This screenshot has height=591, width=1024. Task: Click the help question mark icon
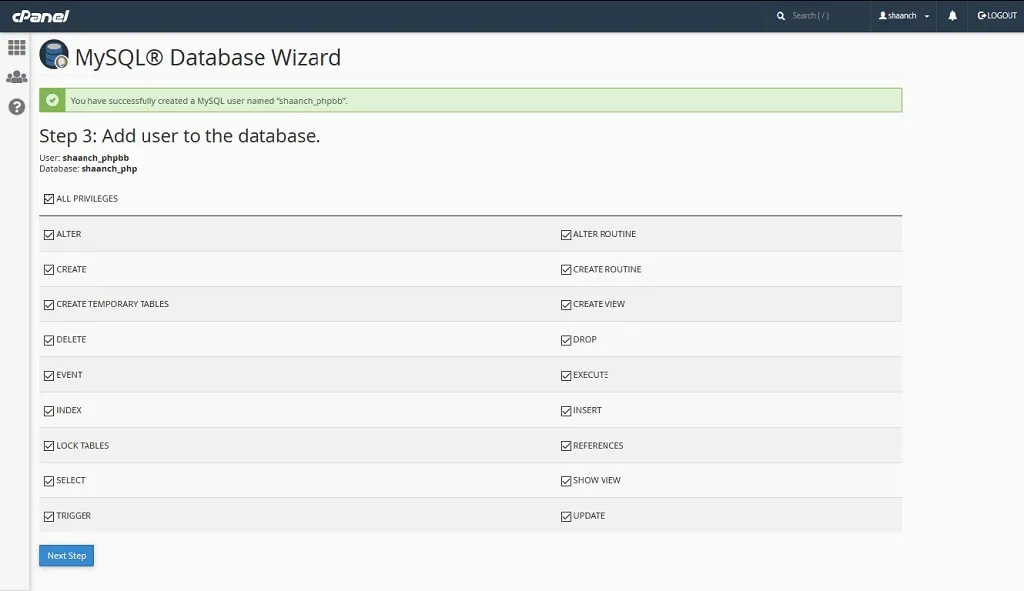[x=16, y=106]
